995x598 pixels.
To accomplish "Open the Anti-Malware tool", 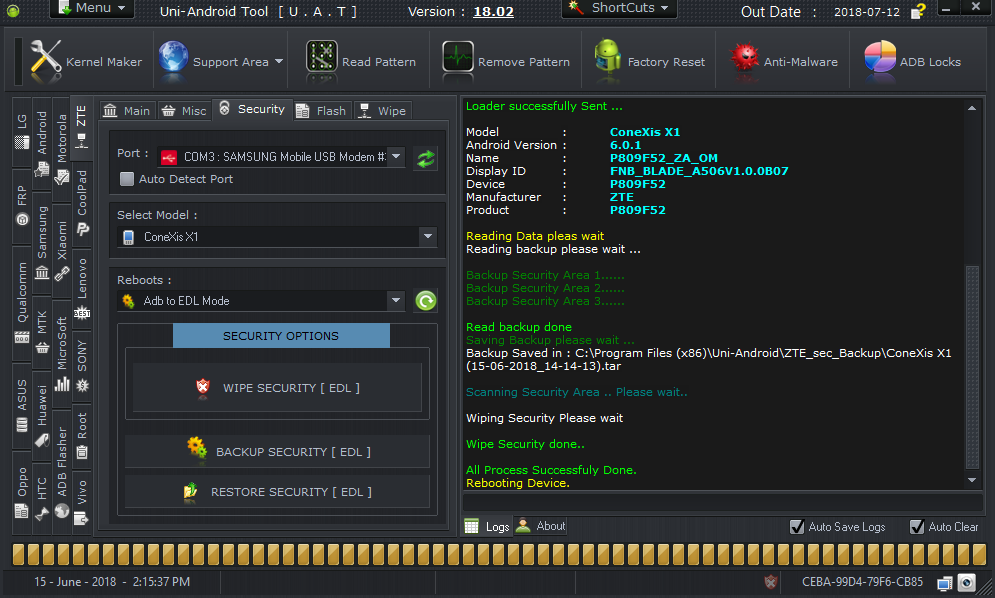I will point(783,62).
